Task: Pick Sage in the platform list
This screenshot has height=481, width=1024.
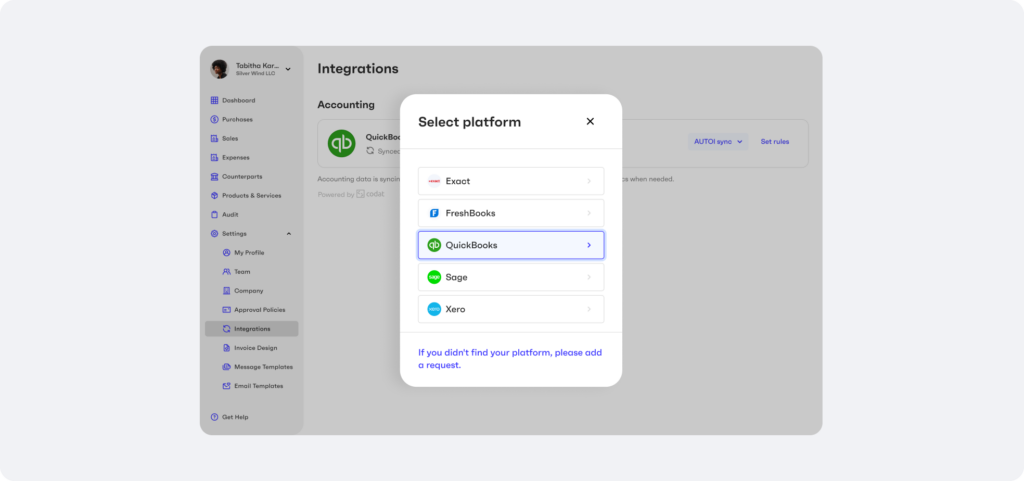Action: pyautogui.click(x=511, y=277)
